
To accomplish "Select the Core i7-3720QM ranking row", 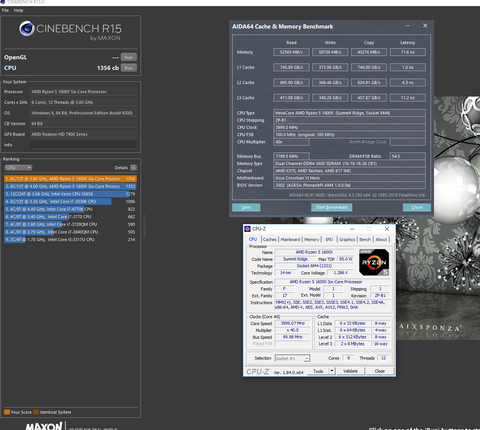I will pos(70,224).
